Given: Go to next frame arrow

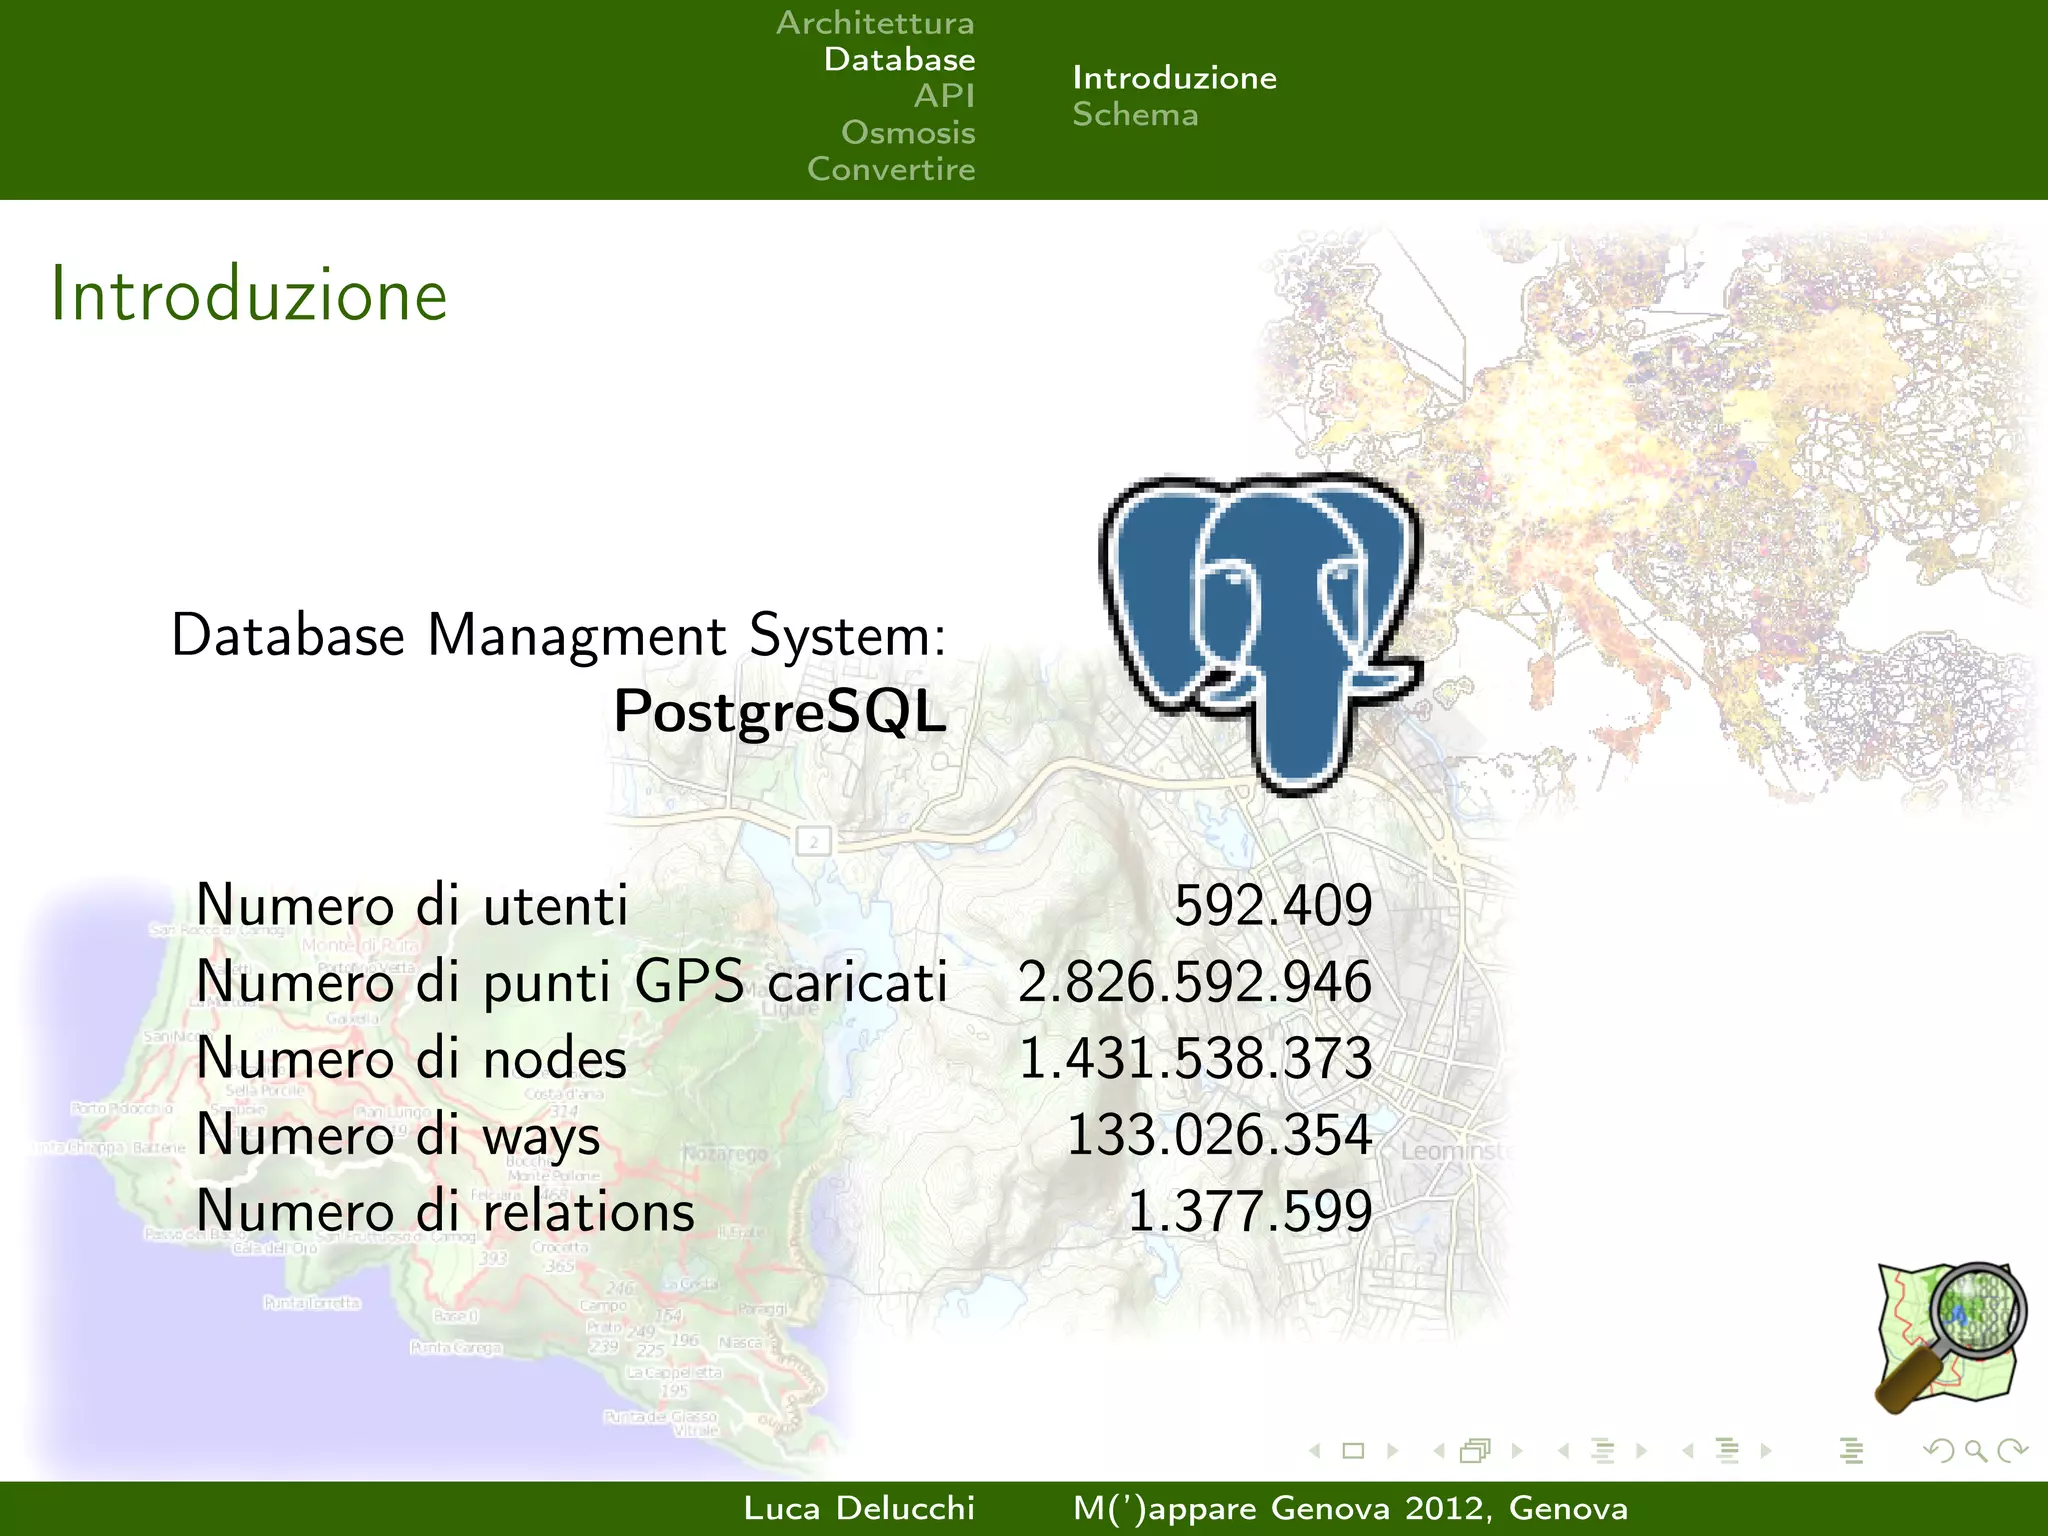Looking at the screenshot, I should (1517, 1450).
